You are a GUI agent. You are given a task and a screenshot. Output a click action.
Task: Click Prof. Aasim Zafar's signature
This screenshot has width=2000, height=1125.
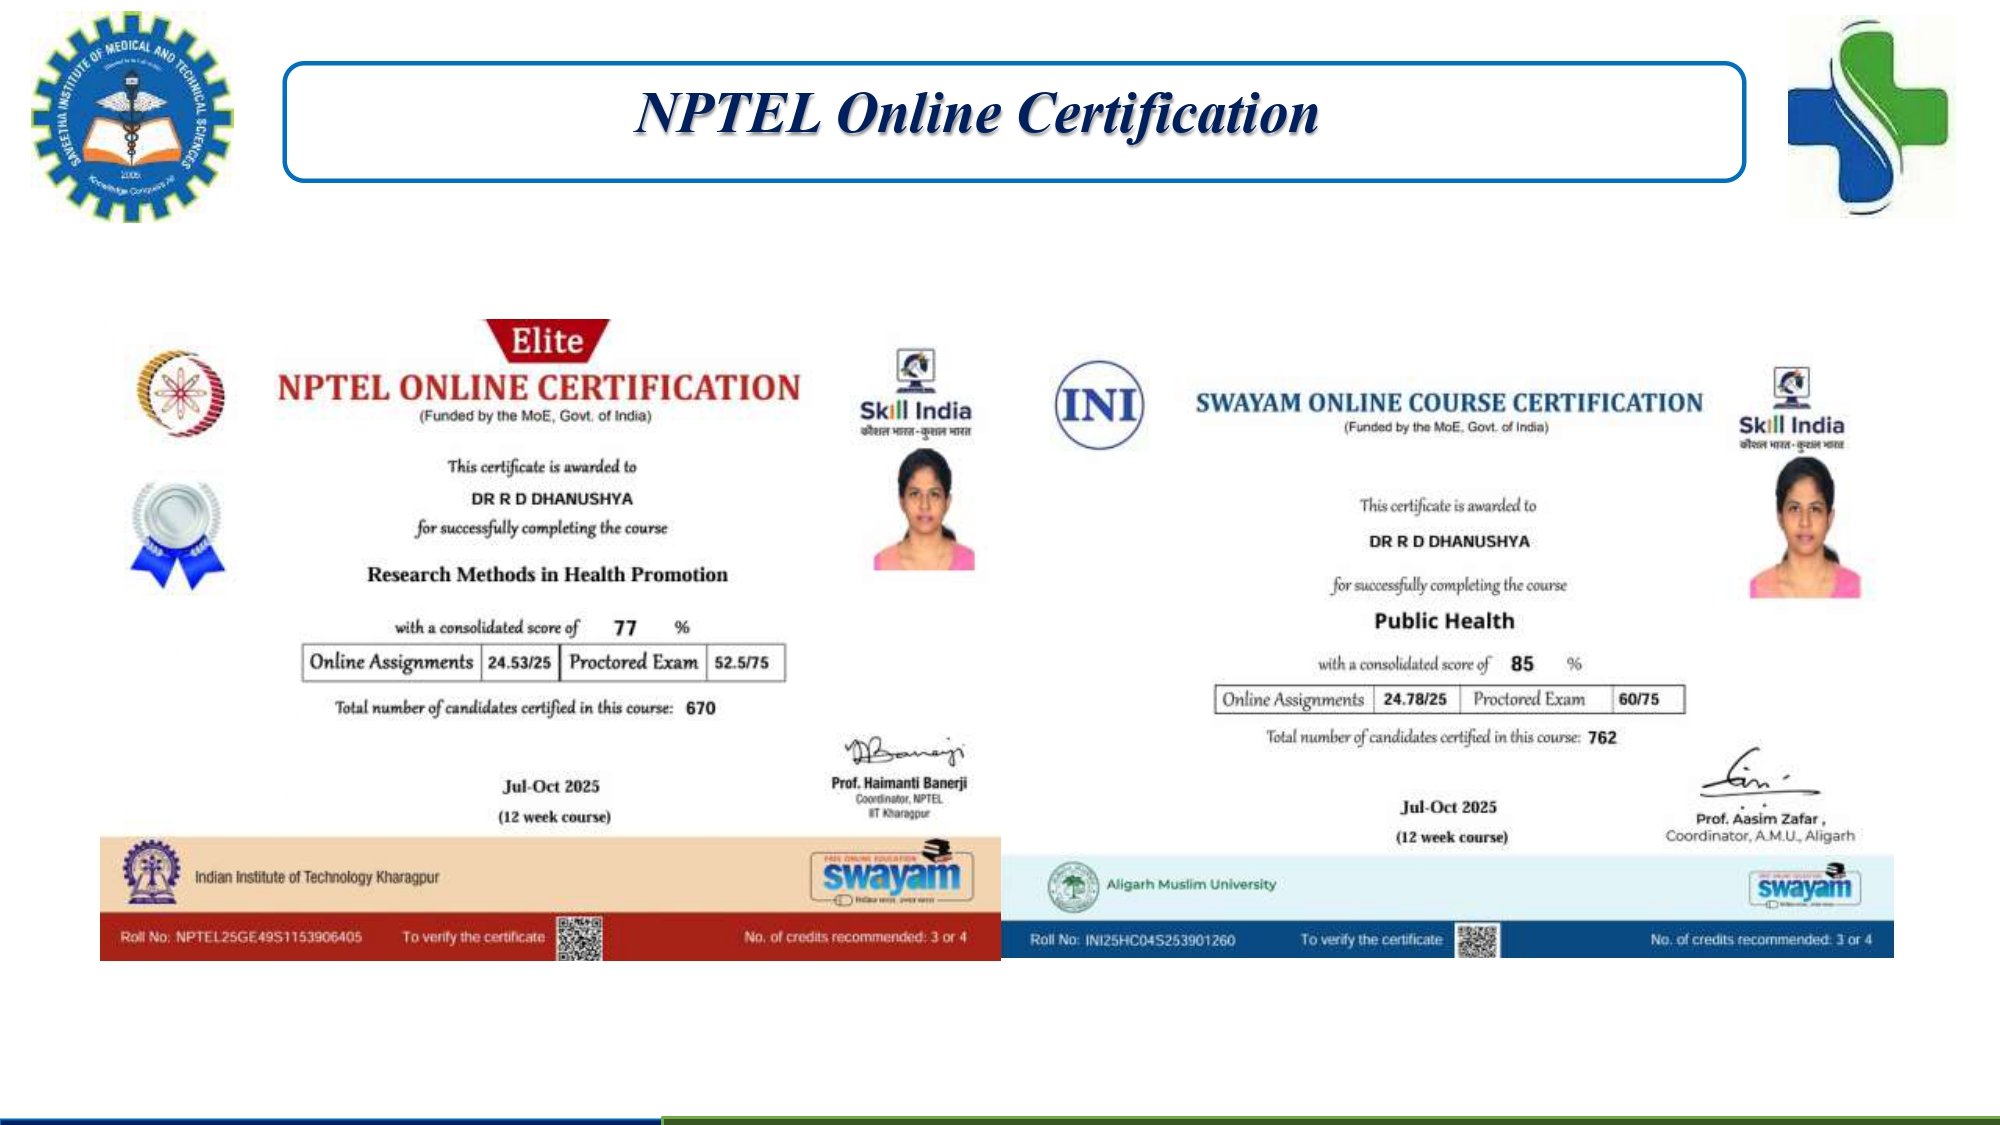[1760, 773]
